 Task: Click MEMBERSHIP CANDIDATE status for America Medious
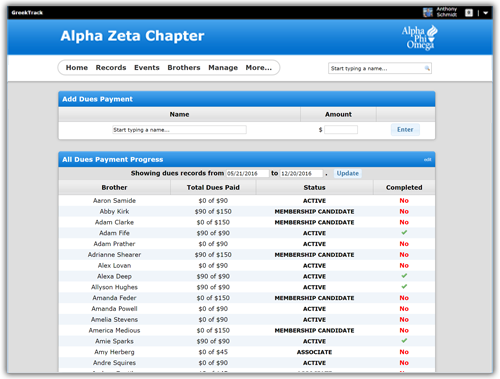(314, 331)
